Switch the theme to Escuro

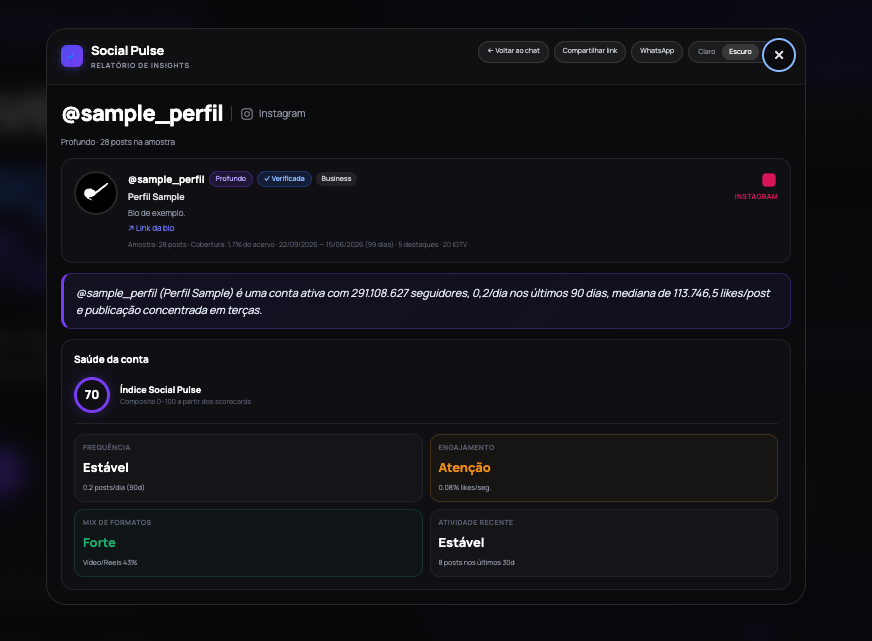click(740, 52)
